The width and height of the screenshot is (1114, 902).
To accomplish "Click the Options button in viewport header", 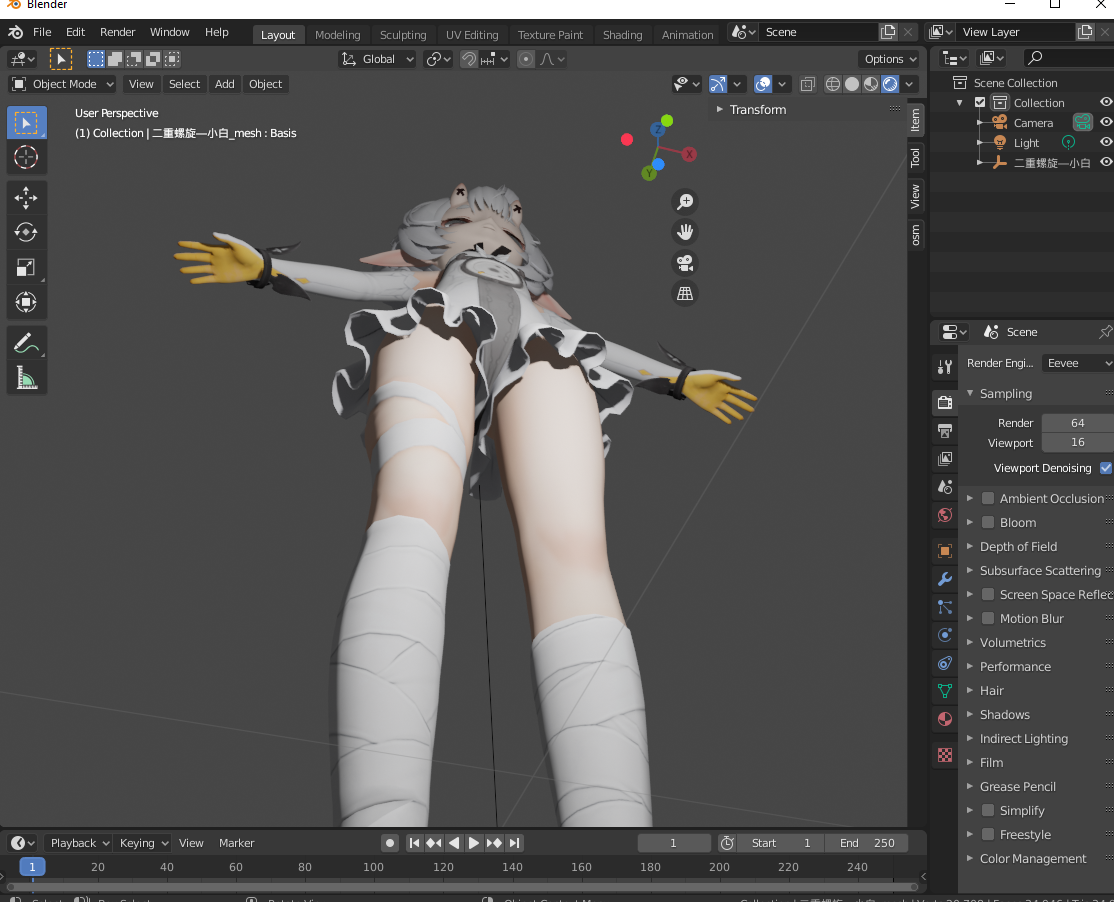I will 888,59.
